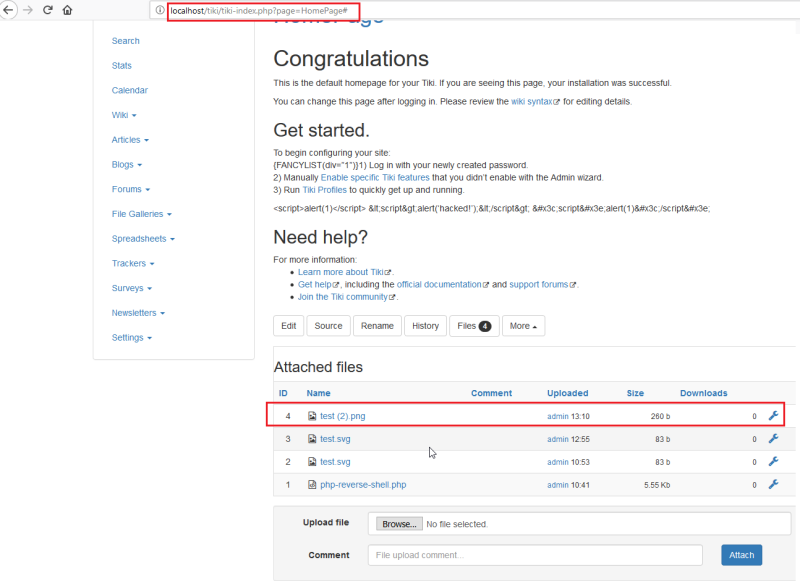Click the 'No file selected.' upload field
Image resolution: width=800 pixels, height=581 pixels.
[579, 524]
